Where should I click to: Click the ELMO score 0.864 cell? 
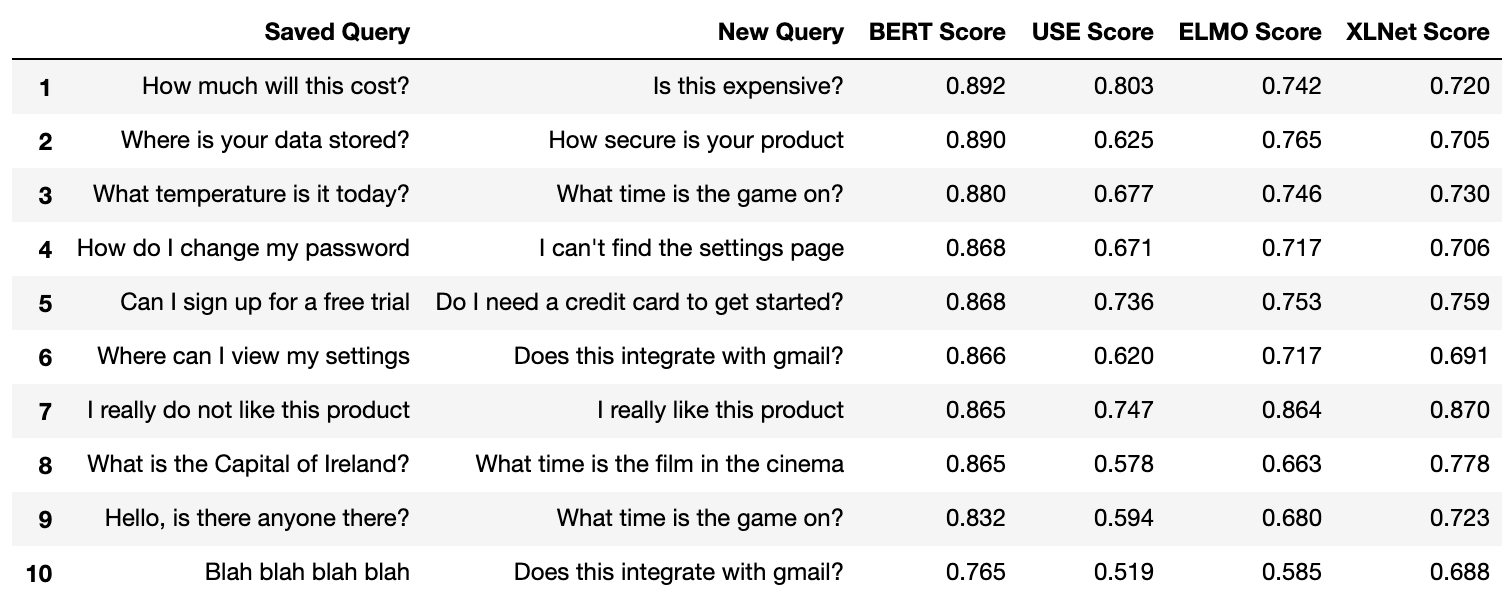point(1291,410)
